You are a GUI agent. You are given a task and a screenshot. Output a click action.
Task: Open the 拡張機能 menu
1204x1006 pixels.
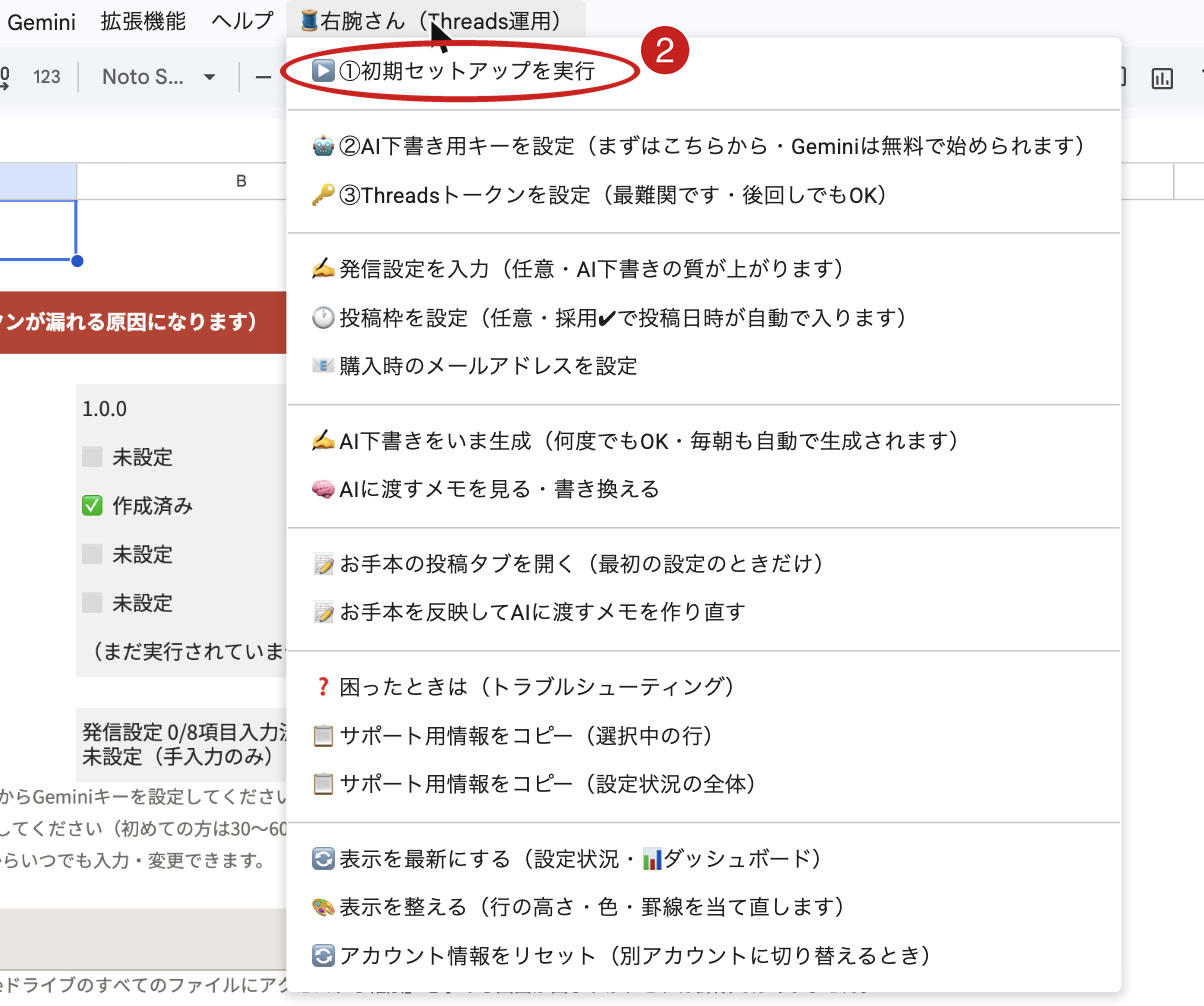[x=143, y=21]
